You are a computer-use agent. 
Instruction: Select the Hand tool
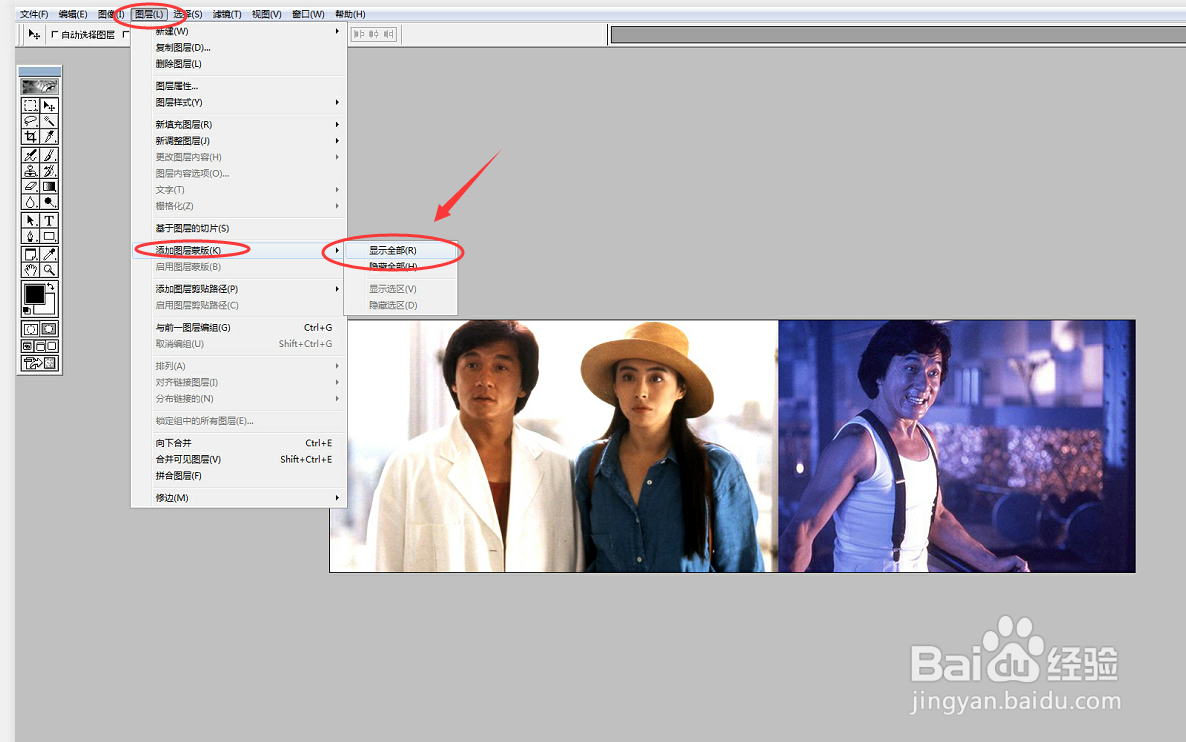(30, 270)
